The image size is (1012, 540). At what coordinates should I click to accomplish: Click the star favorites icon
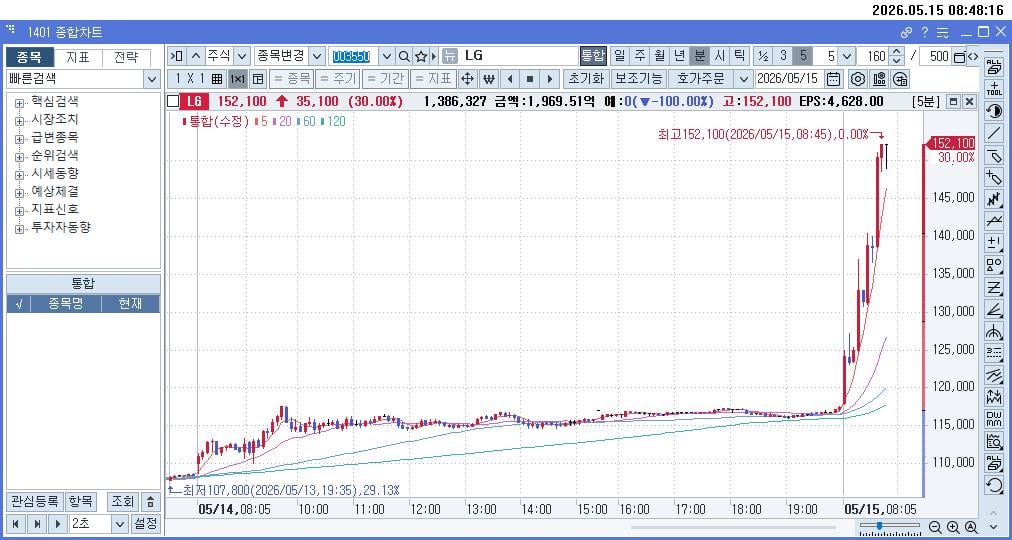(421, 56)
